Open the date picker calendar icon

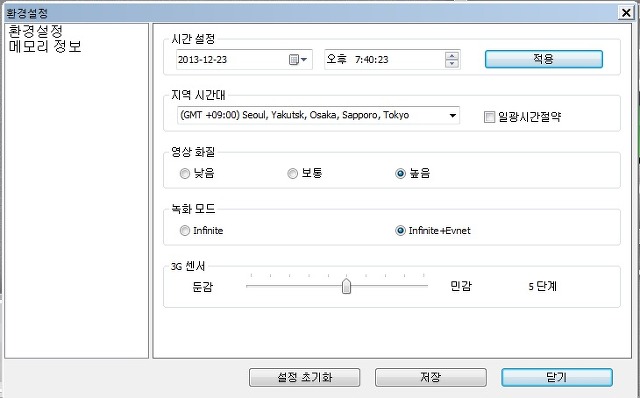(298, 60)
